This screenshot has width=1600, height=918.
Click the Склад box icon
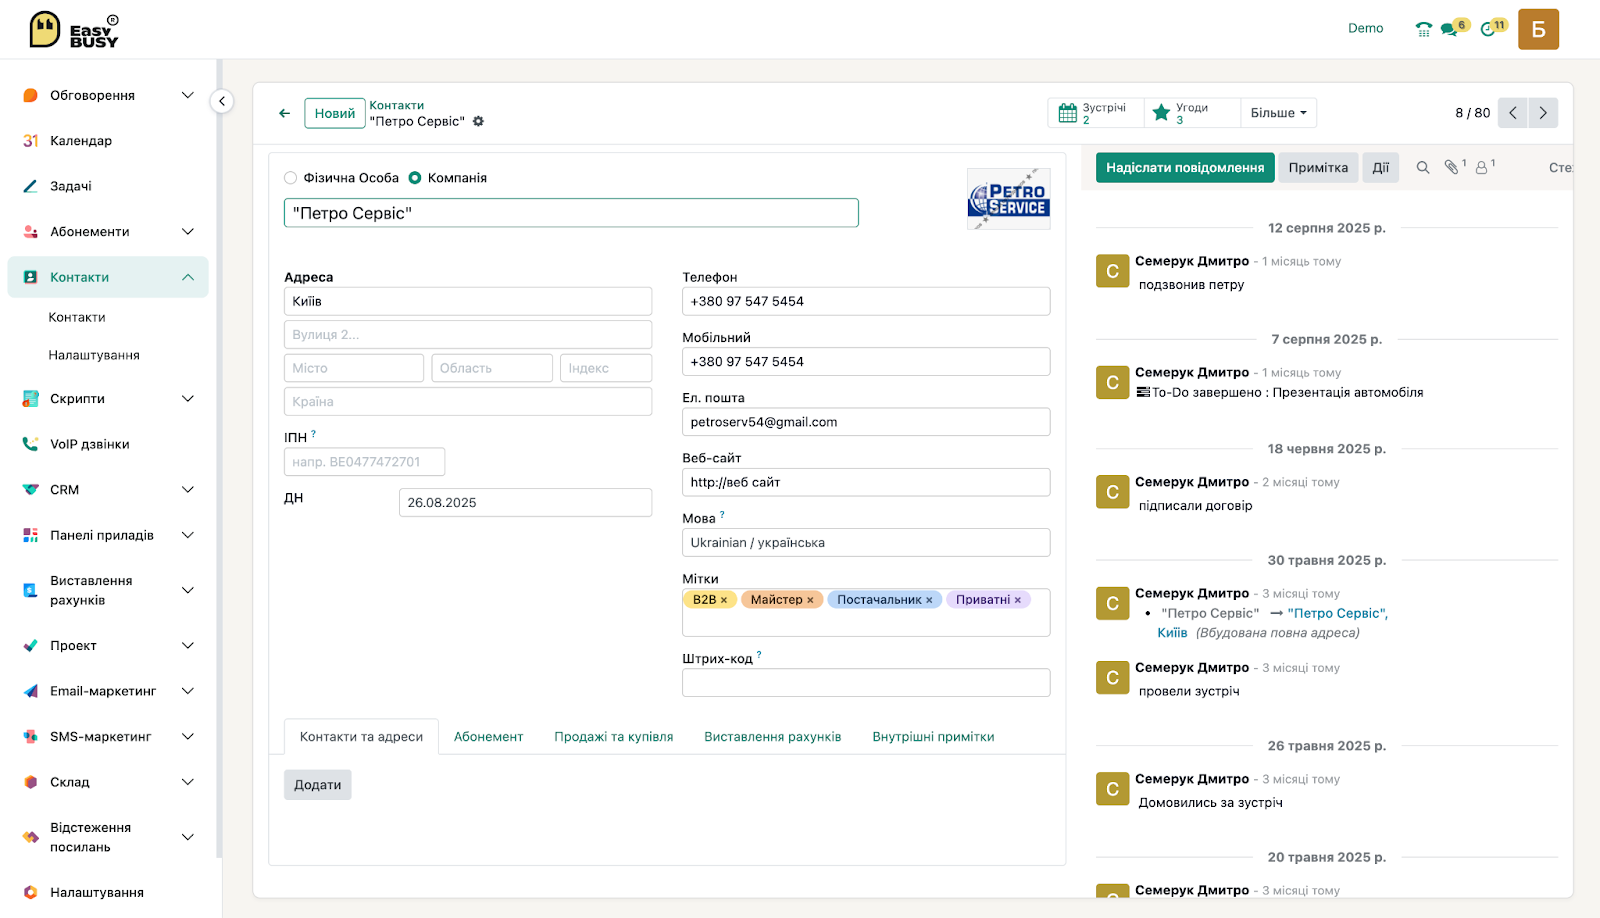pos(30,782)
